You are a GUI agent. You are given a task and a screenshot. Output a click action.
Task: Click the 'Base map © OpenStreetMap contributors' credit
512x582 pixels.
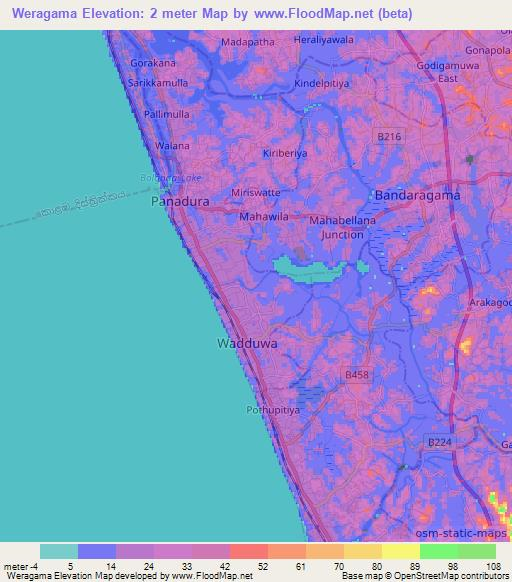425,576
